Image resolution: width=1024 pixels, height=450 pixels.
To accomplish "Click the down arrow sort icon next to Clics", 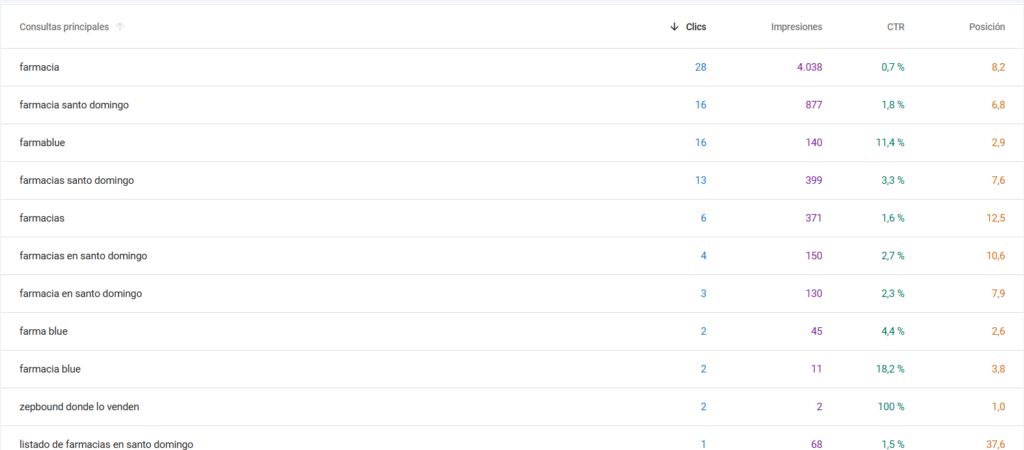I will click(x=675, y=27).
